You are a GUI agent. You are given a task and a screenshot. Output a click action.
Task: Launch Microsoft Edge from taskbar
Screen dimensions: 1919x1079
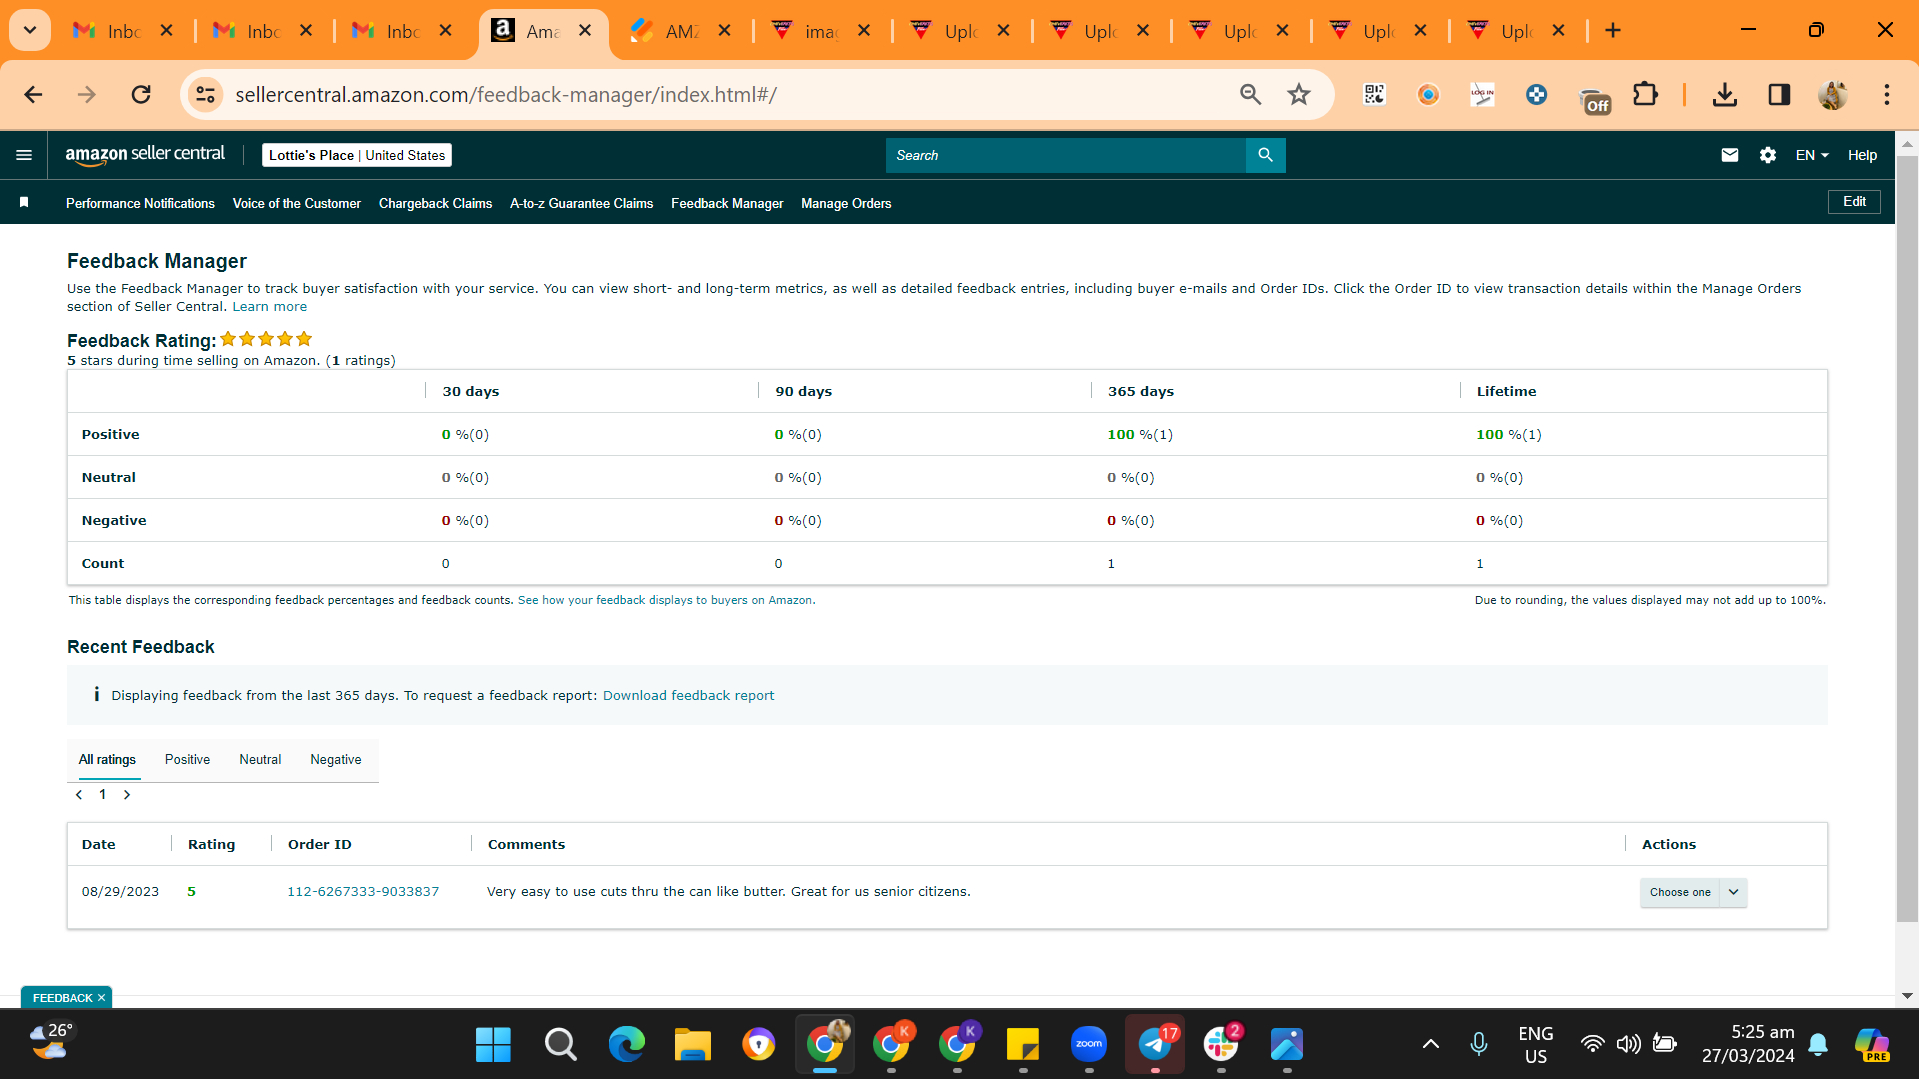tap(627, 1045)
